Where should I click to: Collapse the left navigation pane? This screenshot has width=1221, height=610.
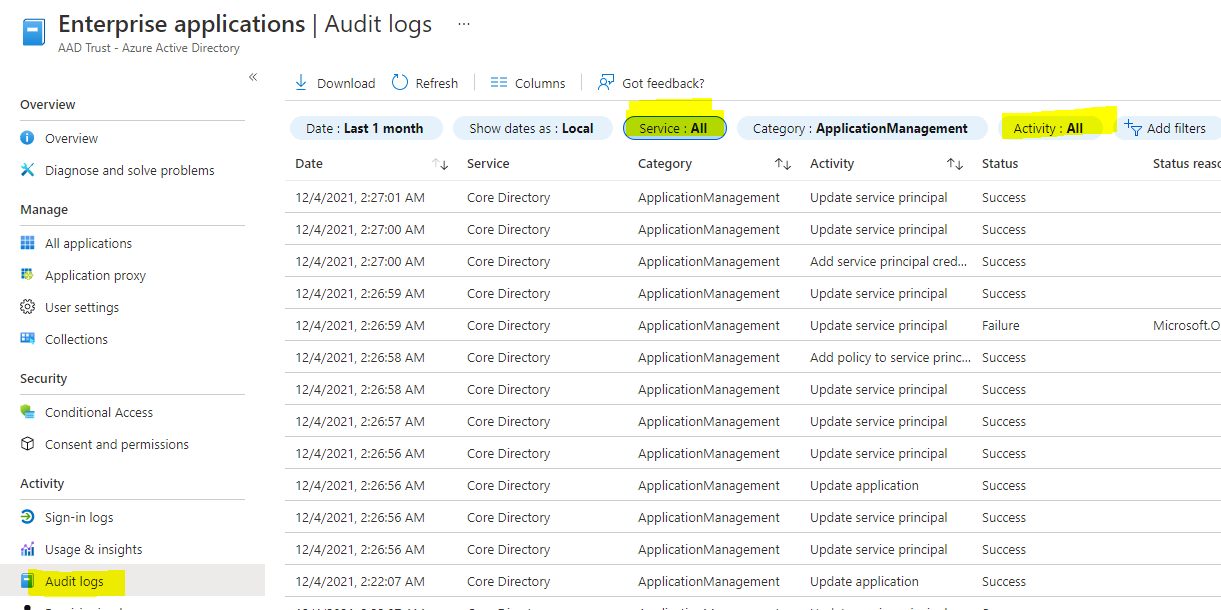coord(253,77)
